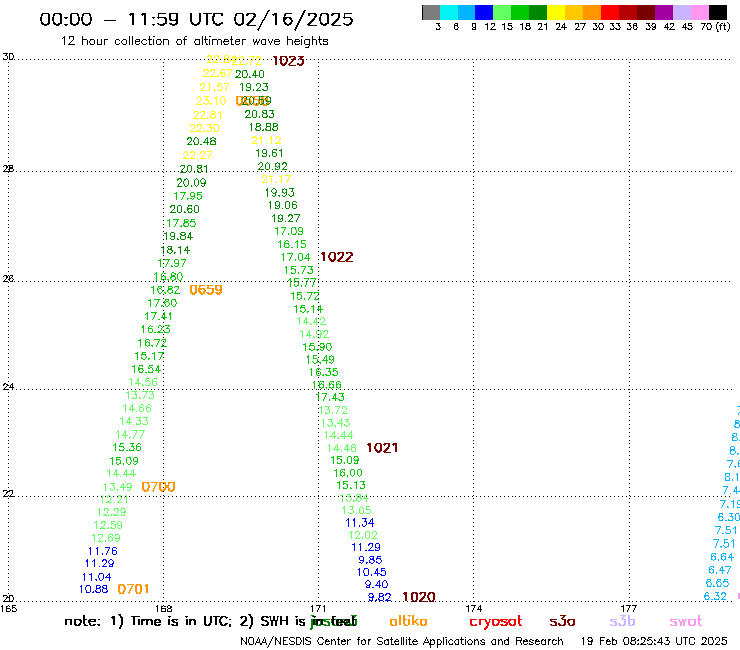Click the time stamp 1020

coord(419,597)
